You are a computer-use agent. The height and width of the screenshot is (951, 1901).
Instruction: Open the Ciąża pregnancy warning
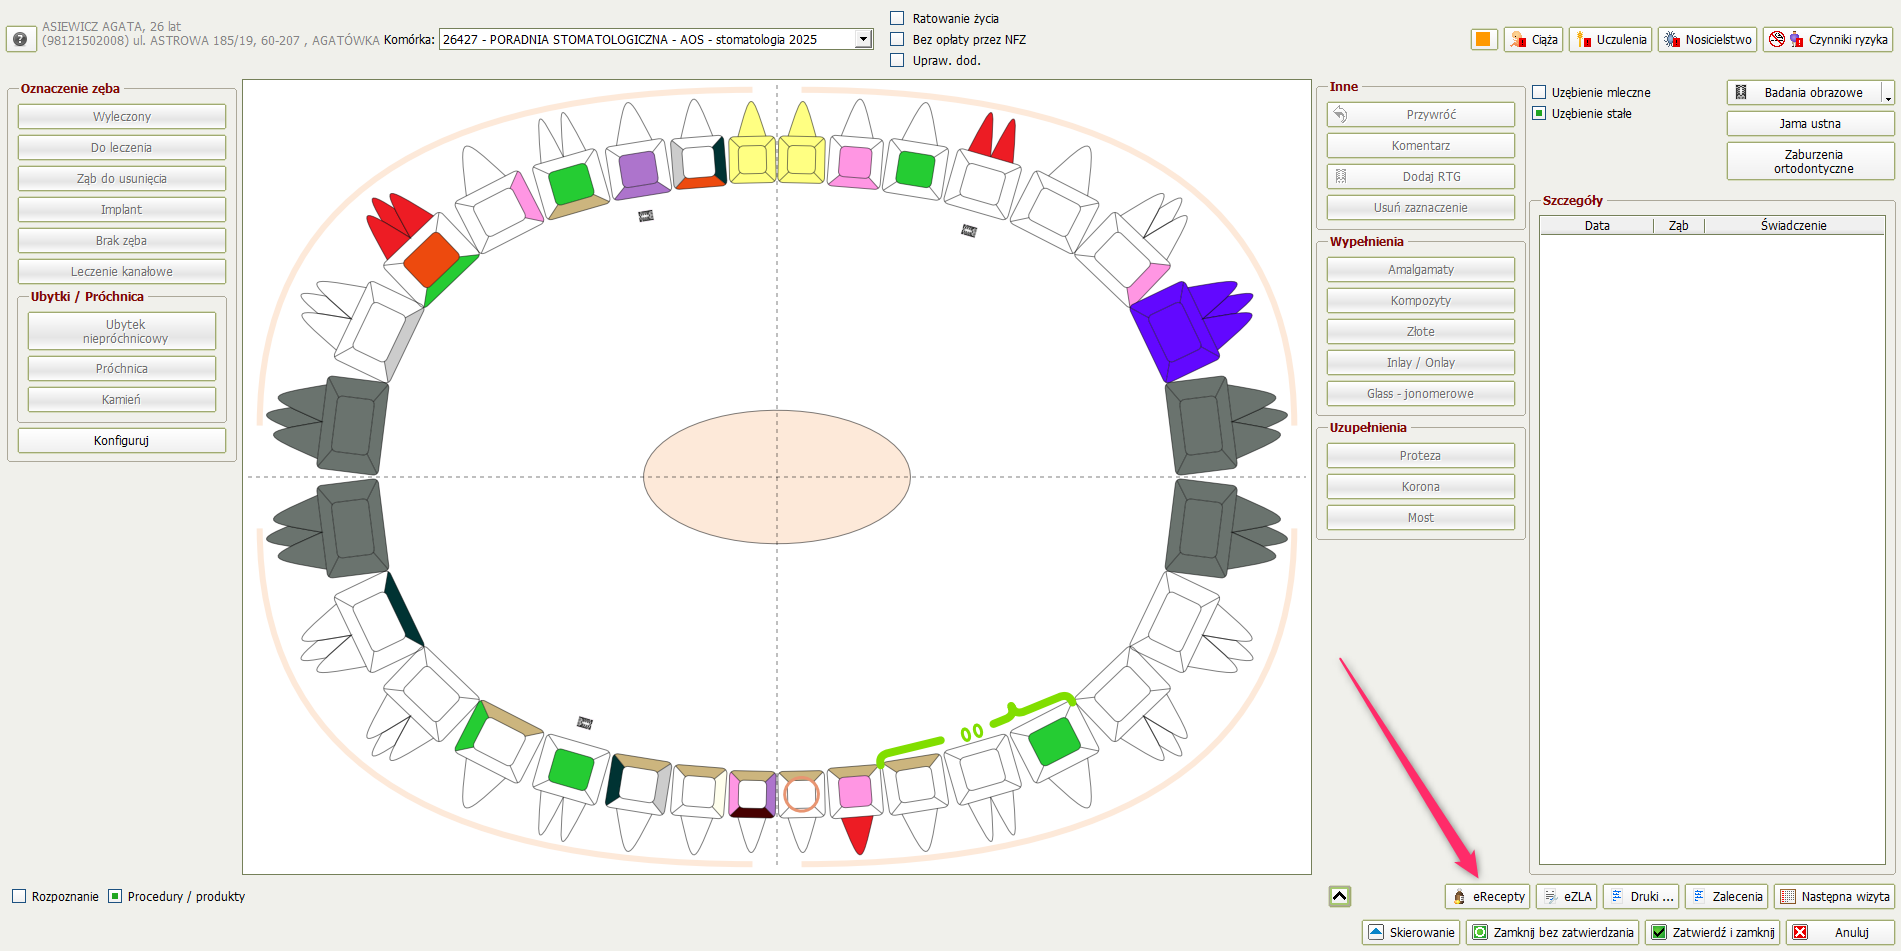(1533, 39)
